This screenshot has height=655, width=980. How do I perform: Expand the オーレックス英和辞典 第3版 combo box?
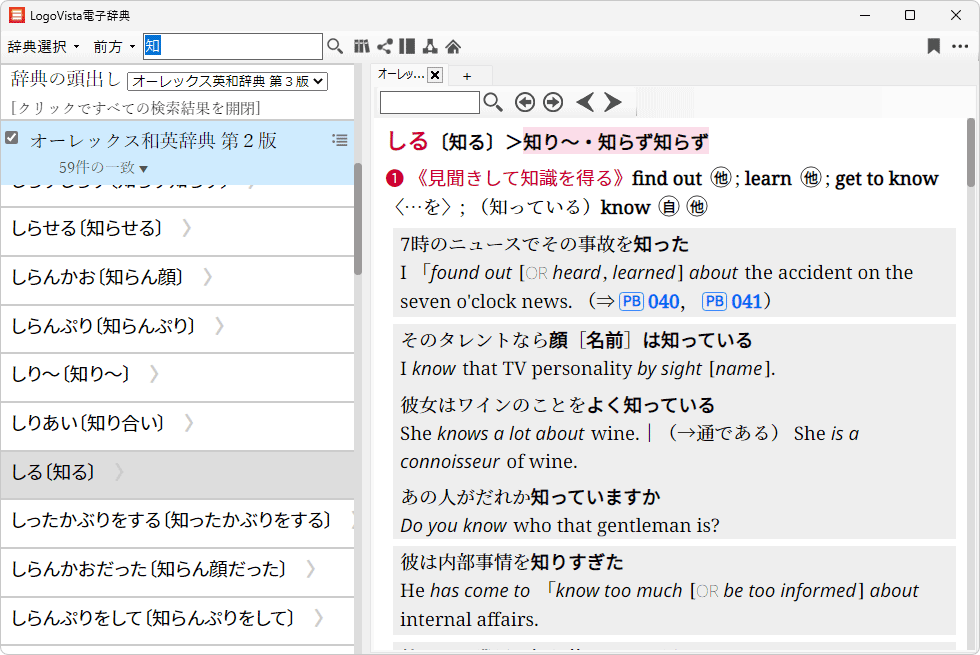pos(228,81)
